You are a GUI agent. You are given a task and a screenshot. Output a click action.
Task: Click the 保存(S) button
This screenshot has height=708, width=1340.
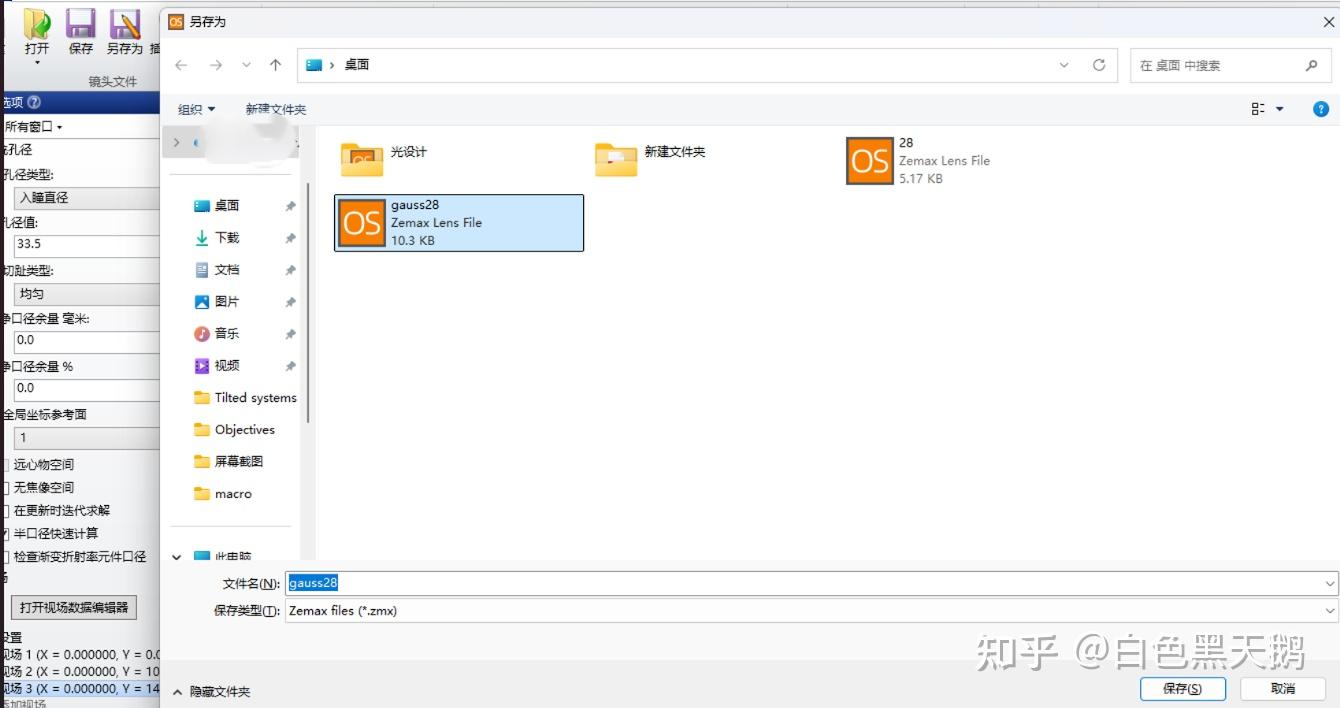1183,689
